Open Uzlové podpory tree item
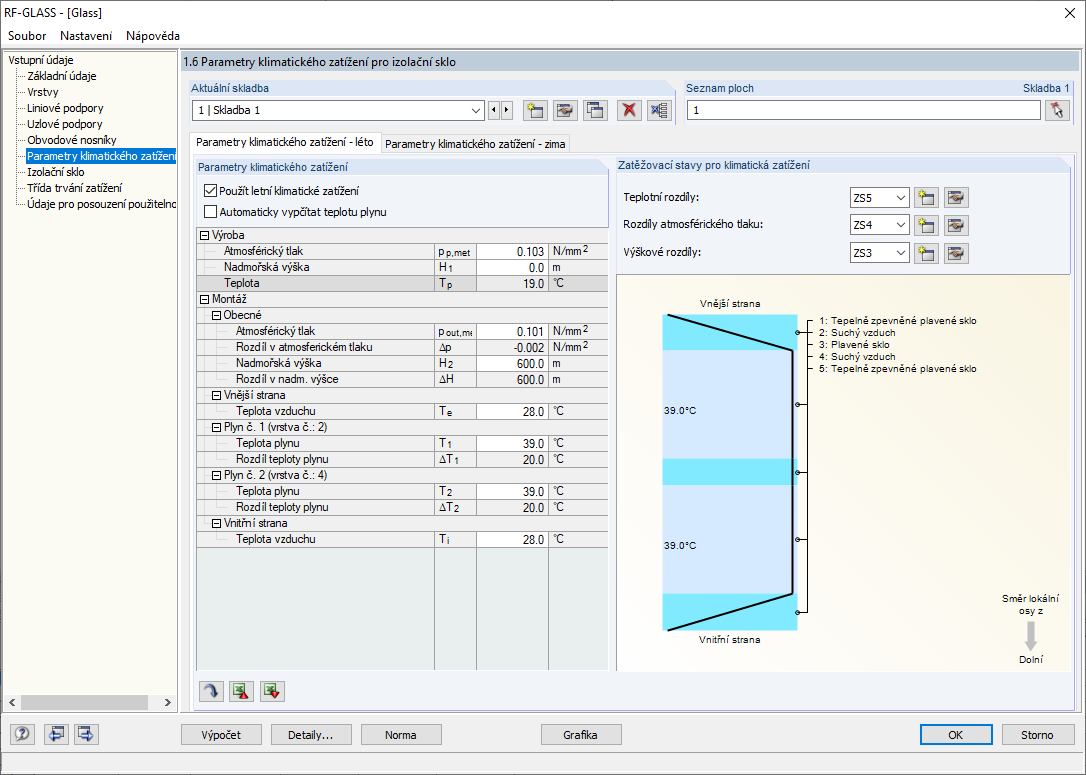This screenshot has width=1086, height=775. [64, 124]
